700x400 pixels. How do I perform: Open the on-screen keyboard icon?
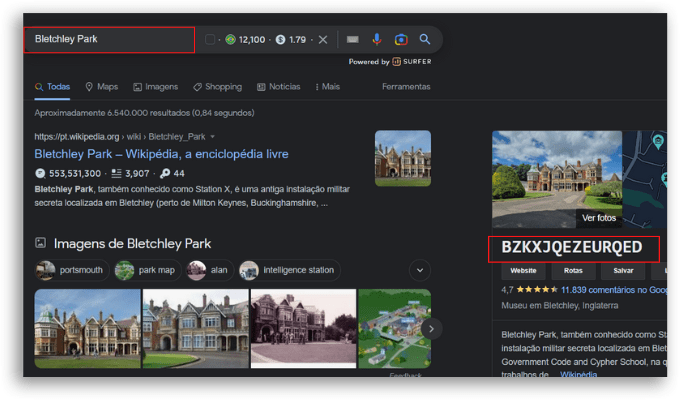click(x=353, y=39)
